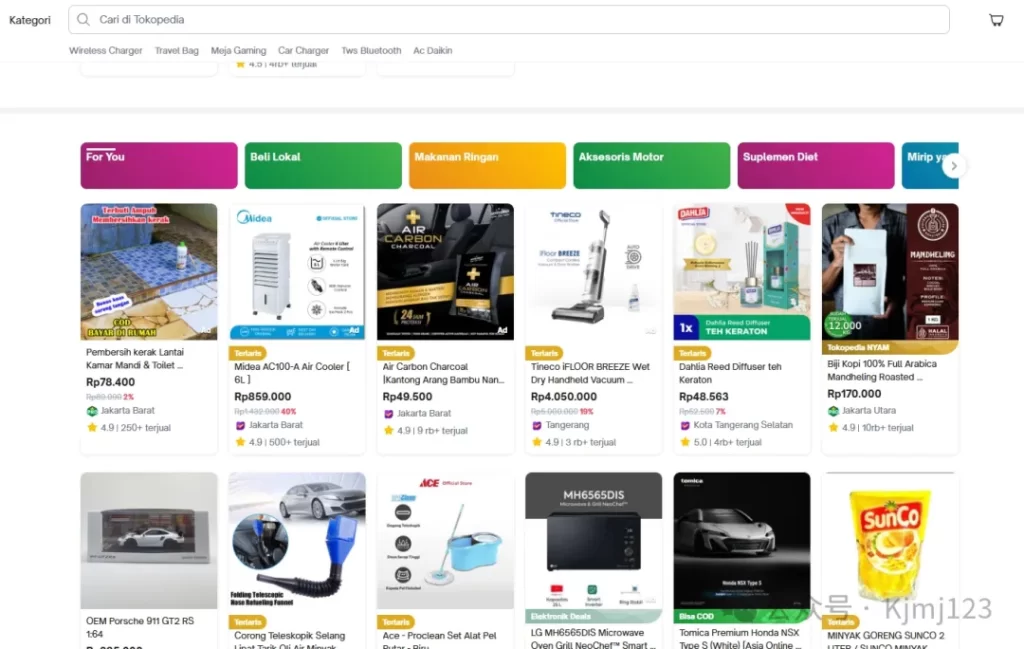
Task: Select the Car Charger suggestion
Action: point(303,50)
